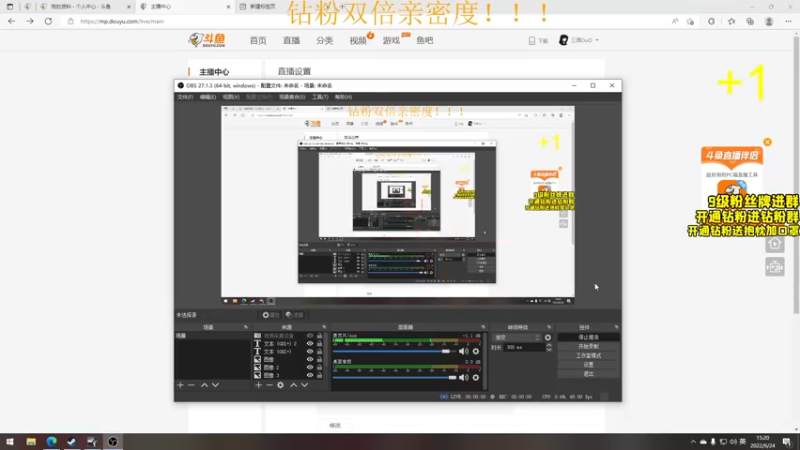Toggle visibility of 文本 (GDI+) 2 source

pos(310,344)
